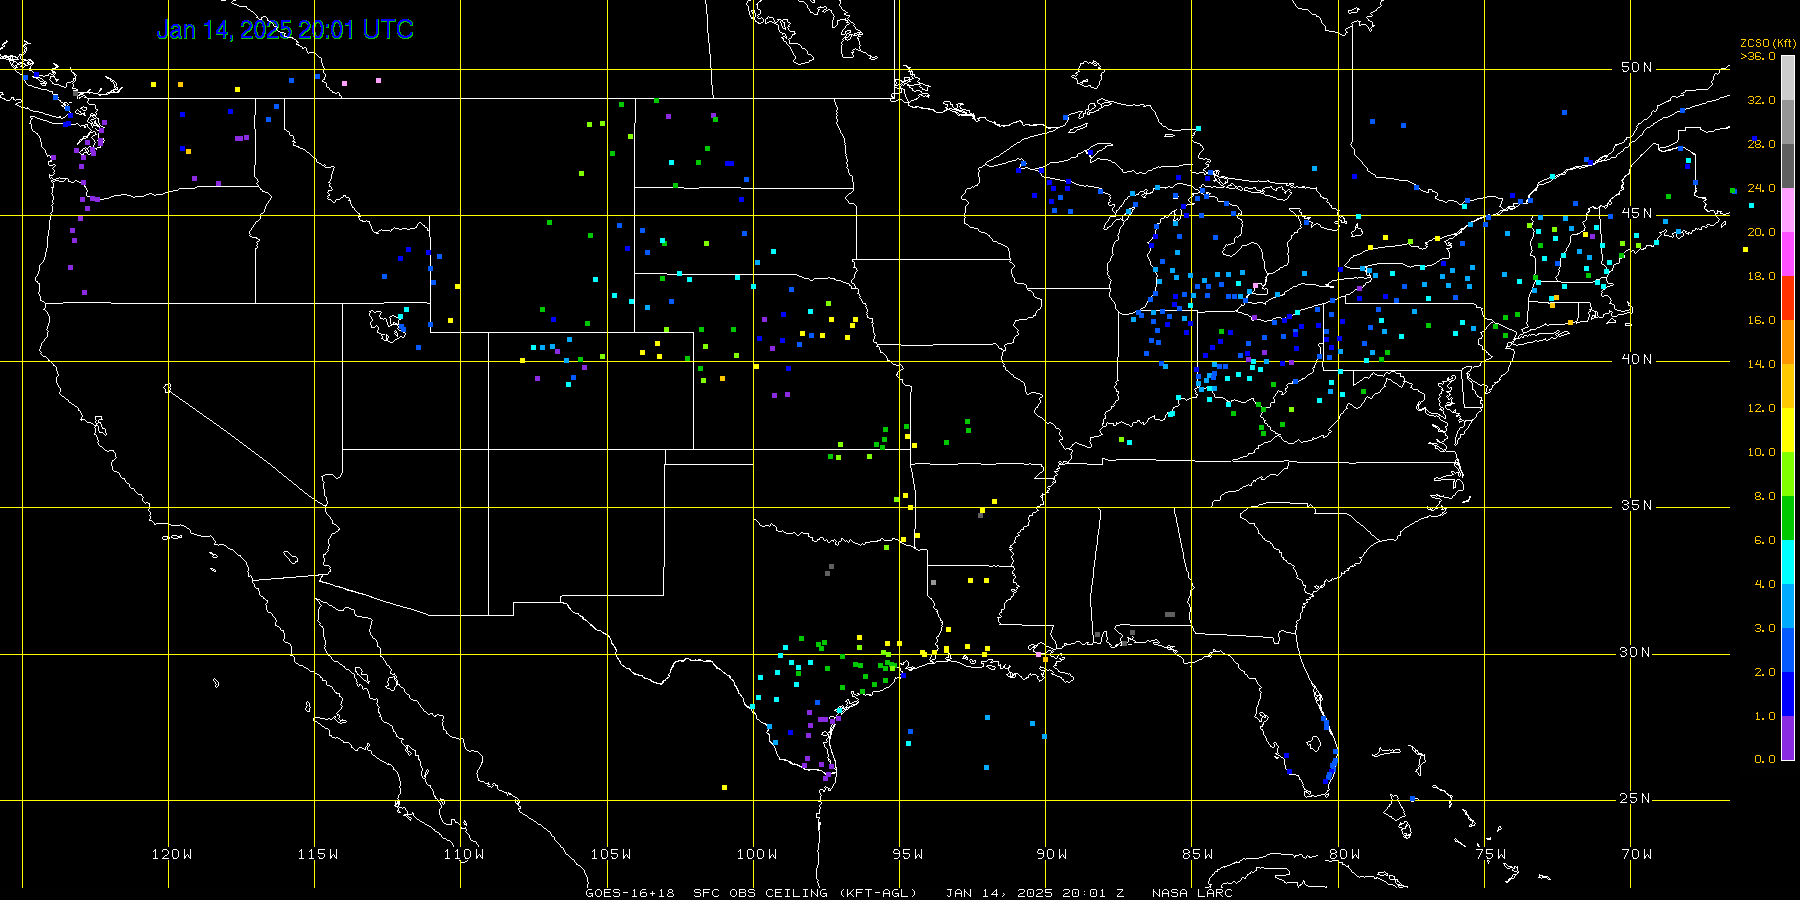The width and height of the screenshot is (1800, 900).
Task: Click the light pink 20.0–24.0 legend band
Action: coord(1788,210)
